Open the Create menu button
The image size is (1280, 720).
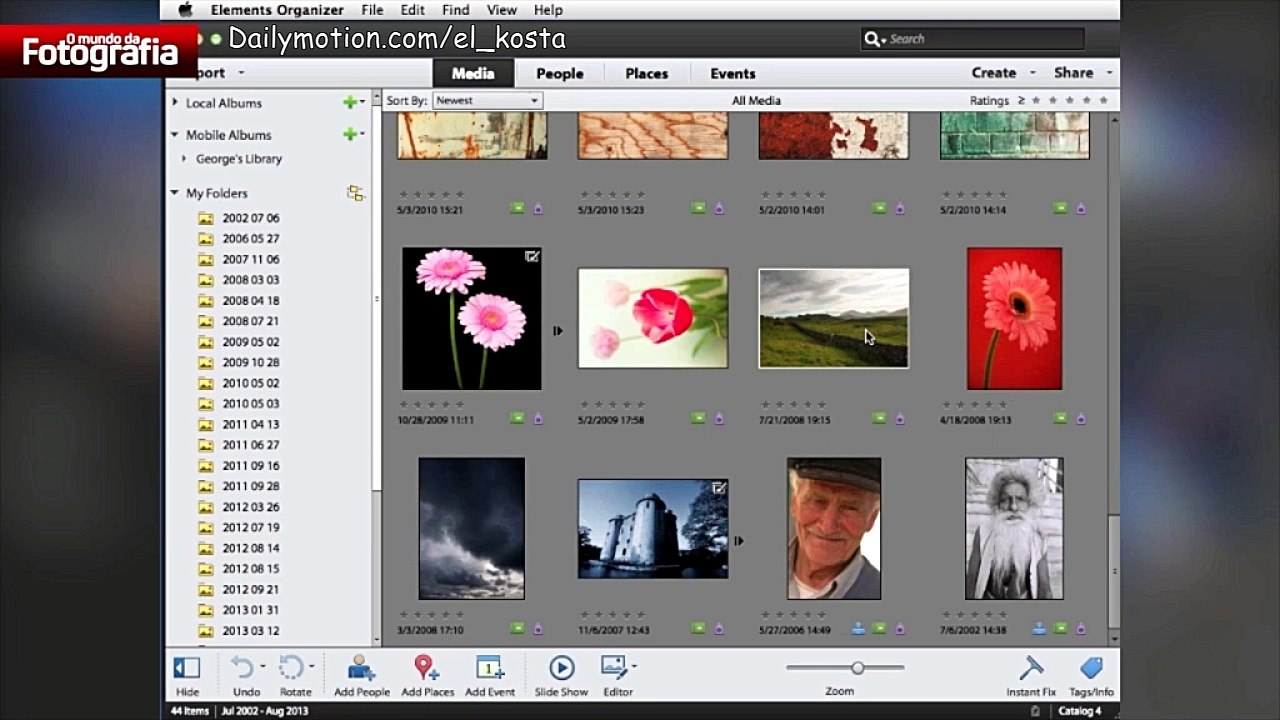pyautogui.click(x=994, y=73)
